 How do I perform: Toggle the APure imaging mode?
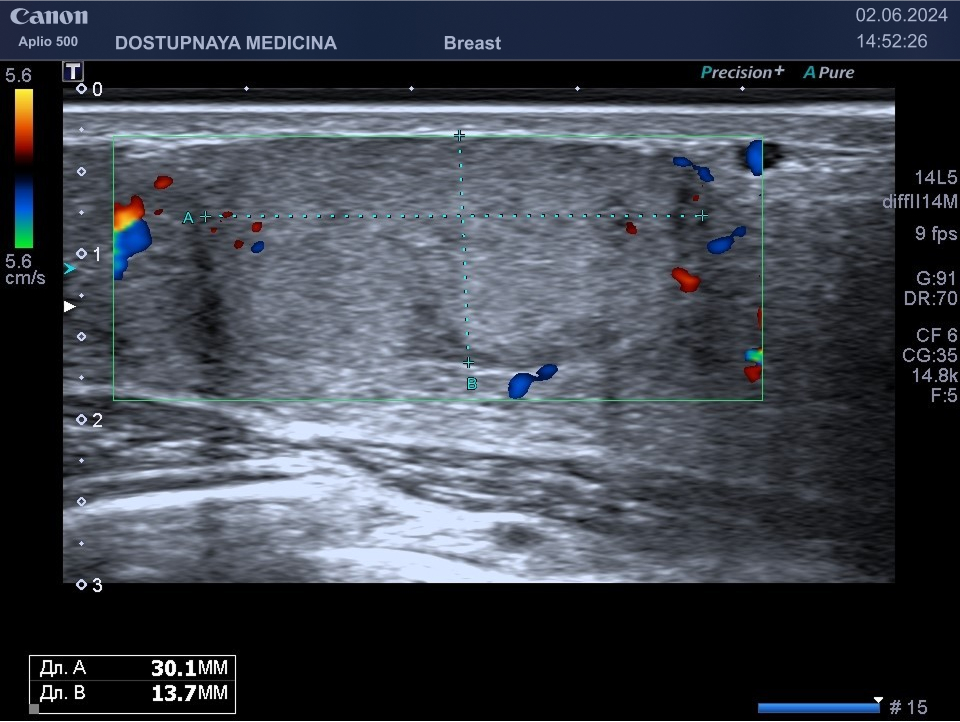tap(829, 72)
